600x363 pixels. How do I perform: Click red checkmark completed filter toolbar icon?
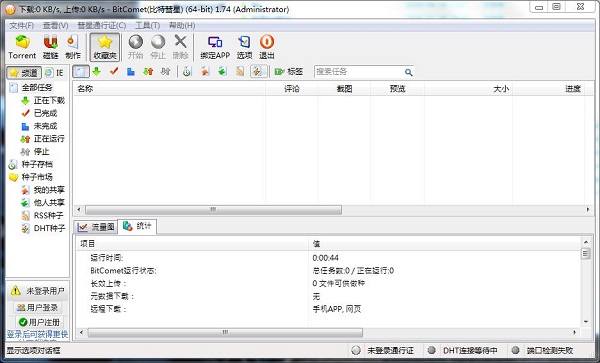pos(114,72)
